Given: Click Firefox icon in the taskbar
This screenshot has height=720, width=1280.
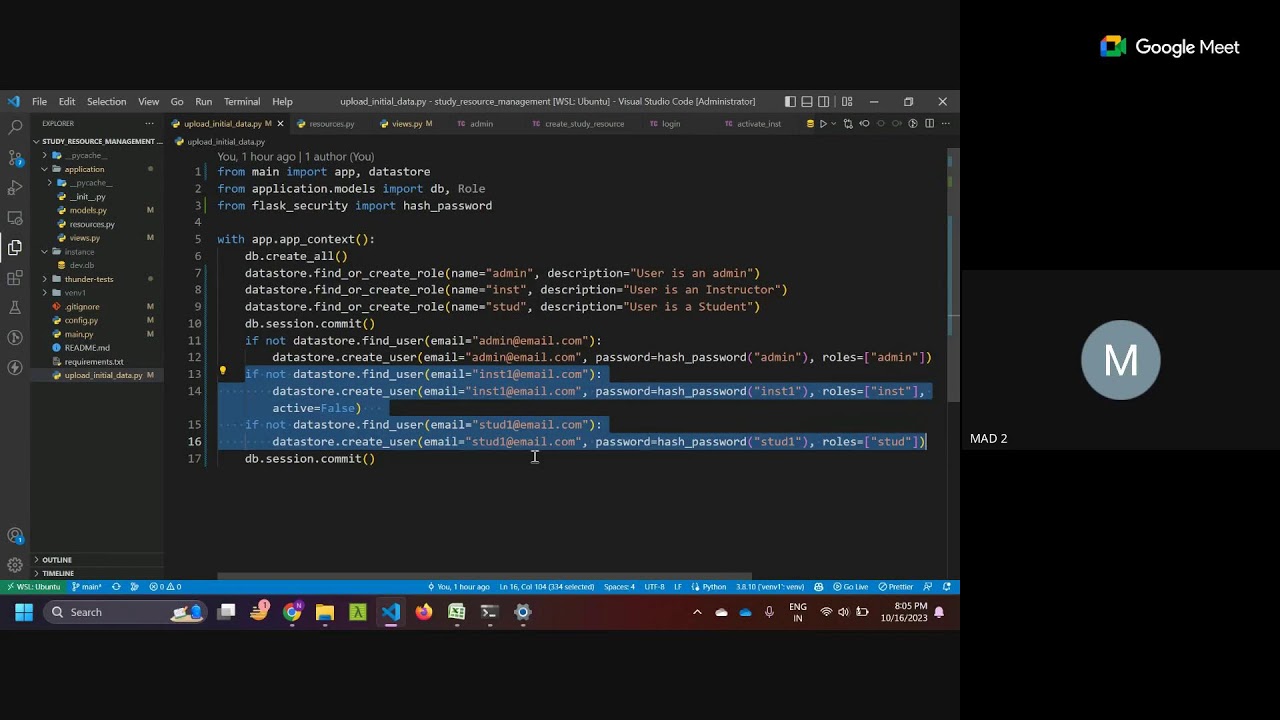Looking at the screenshot, I should pyautogui.click(x=424, y=612).
